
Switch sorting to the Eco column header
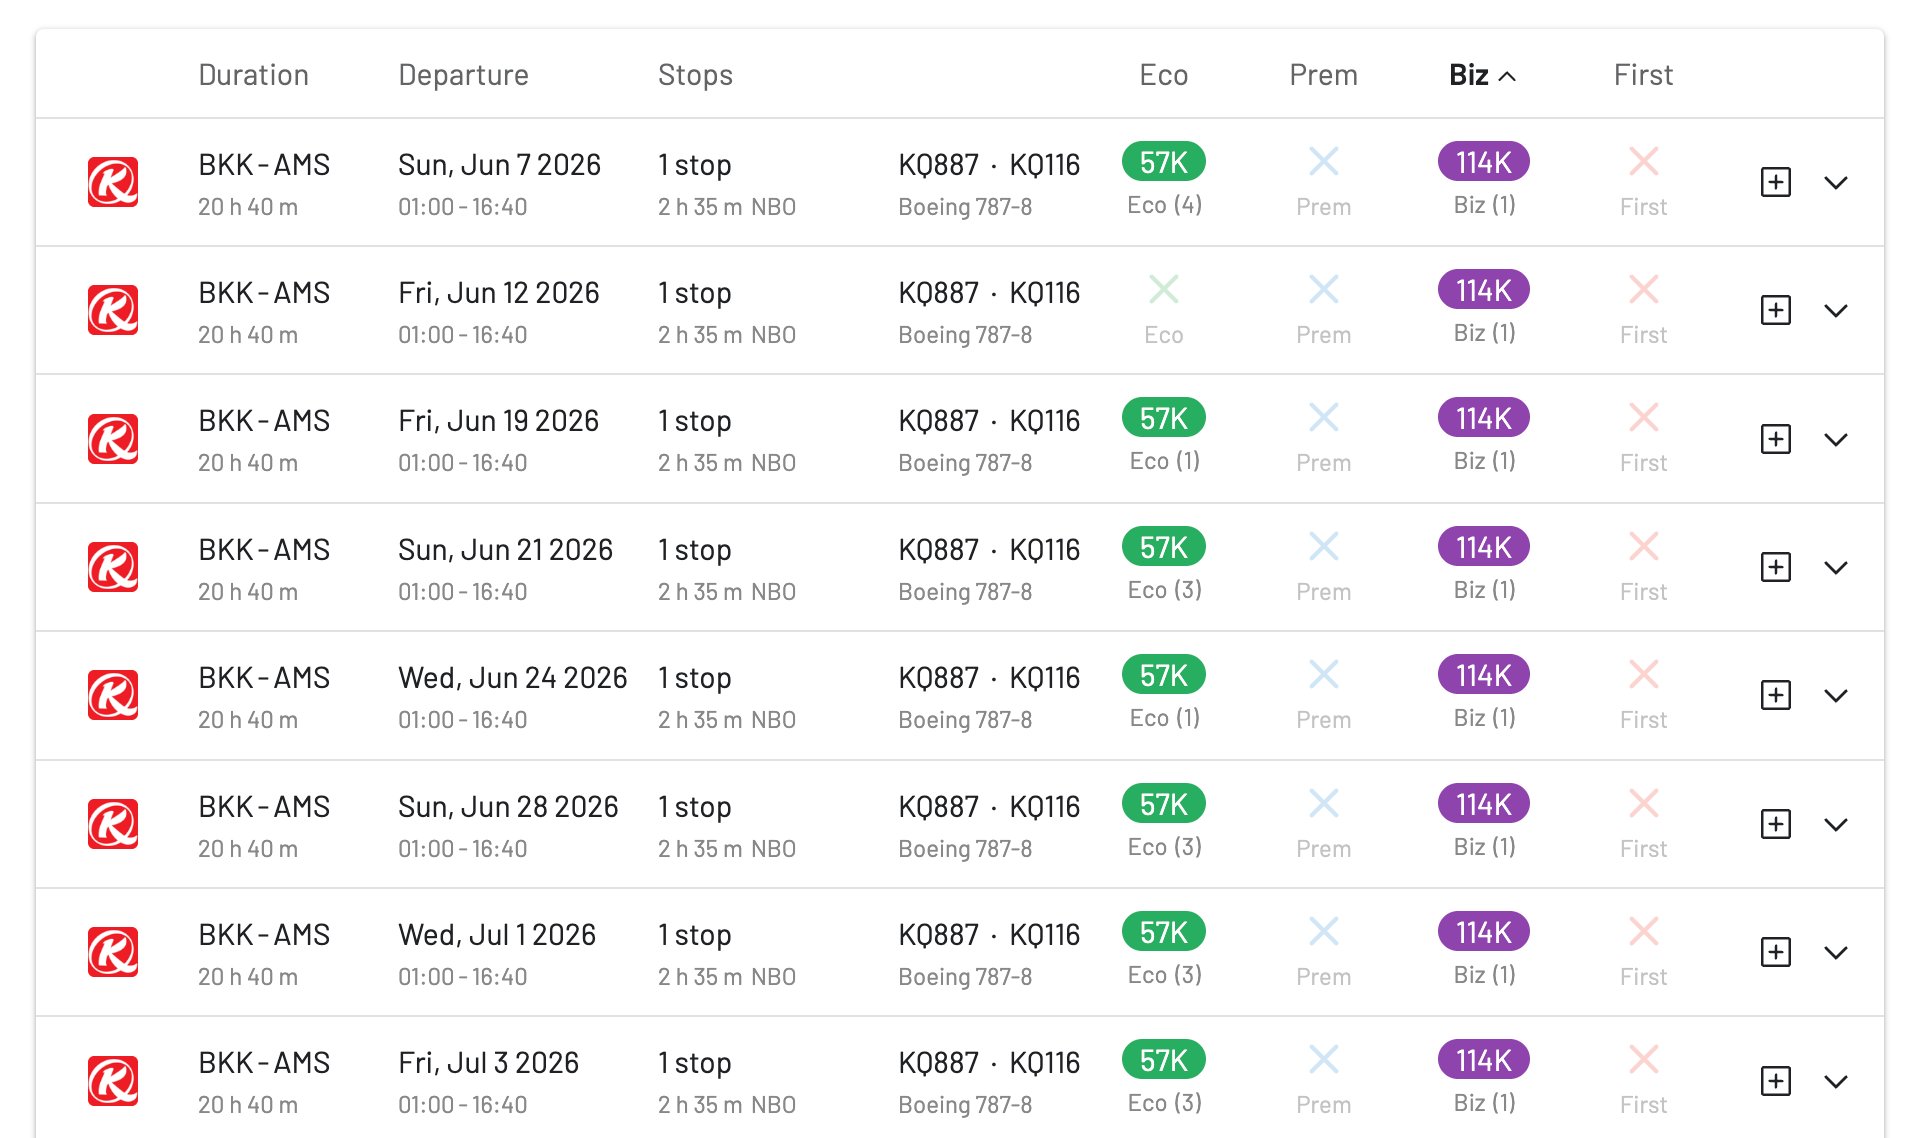pos(1163,74)
